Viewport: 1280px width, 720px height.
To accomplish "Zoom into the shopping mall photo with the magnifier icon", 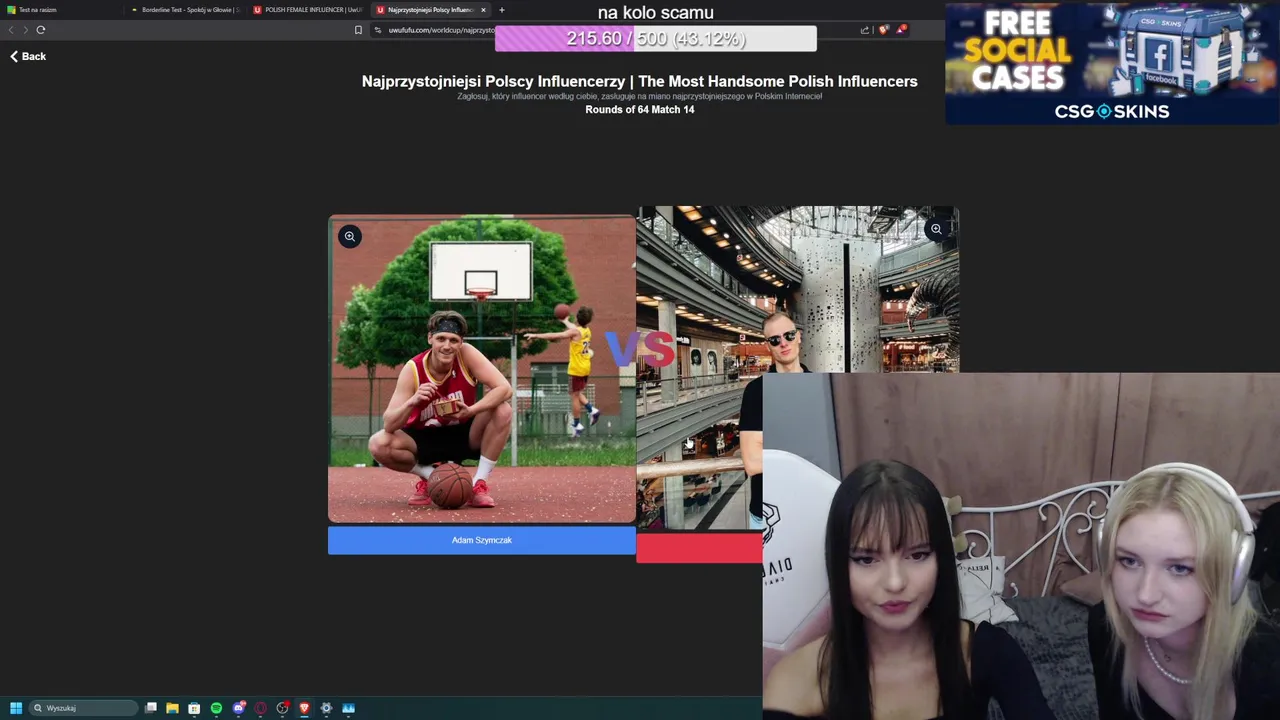I will click(x=936, y=229).
